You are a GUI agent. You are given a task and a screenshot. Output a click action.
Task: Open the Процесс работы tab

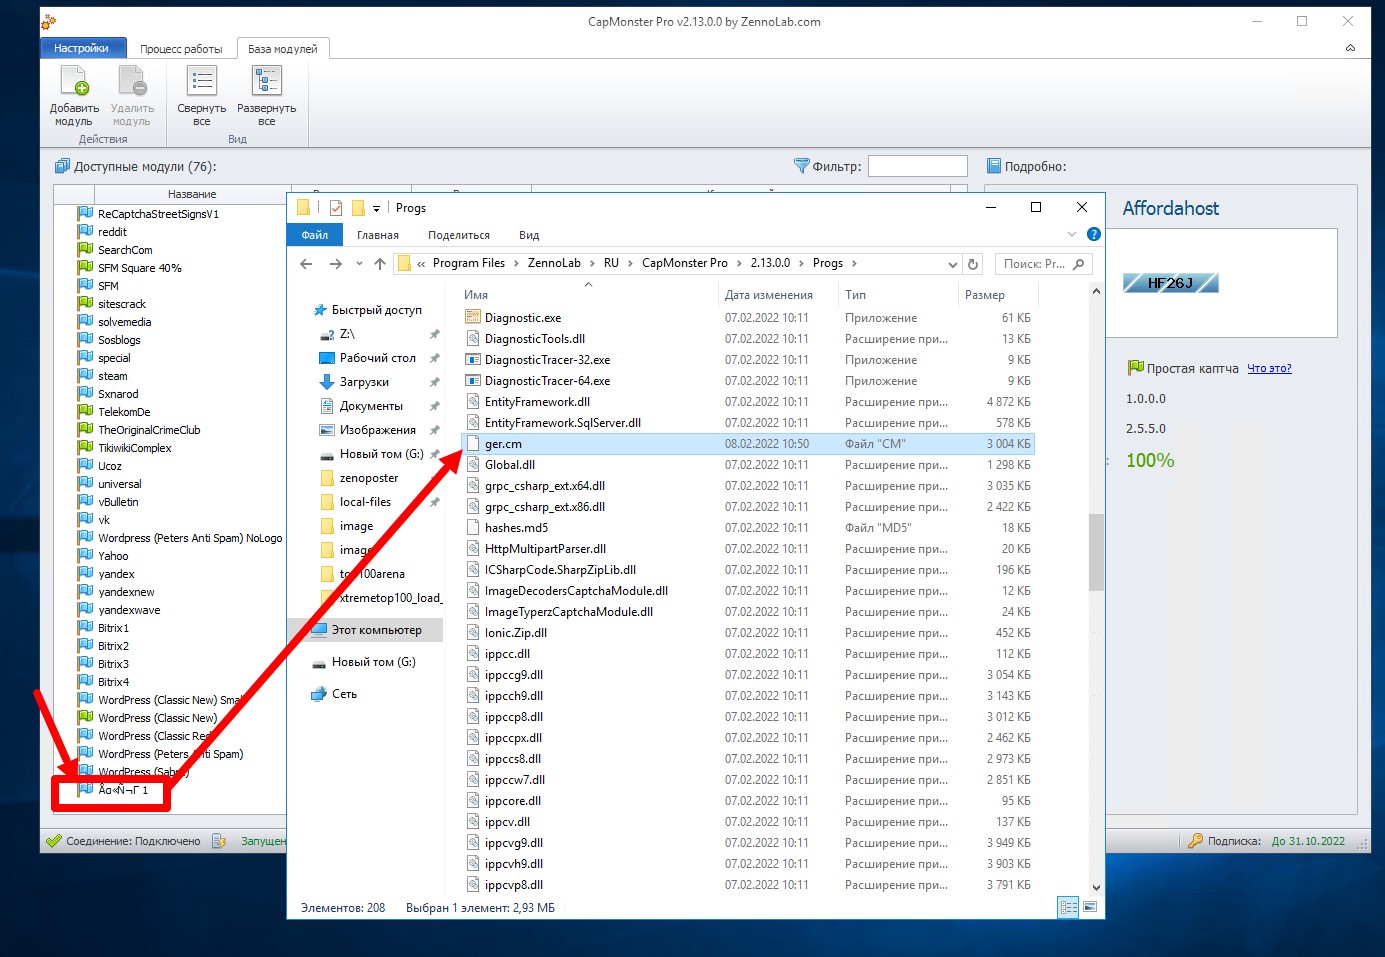(x=181, y=48)
